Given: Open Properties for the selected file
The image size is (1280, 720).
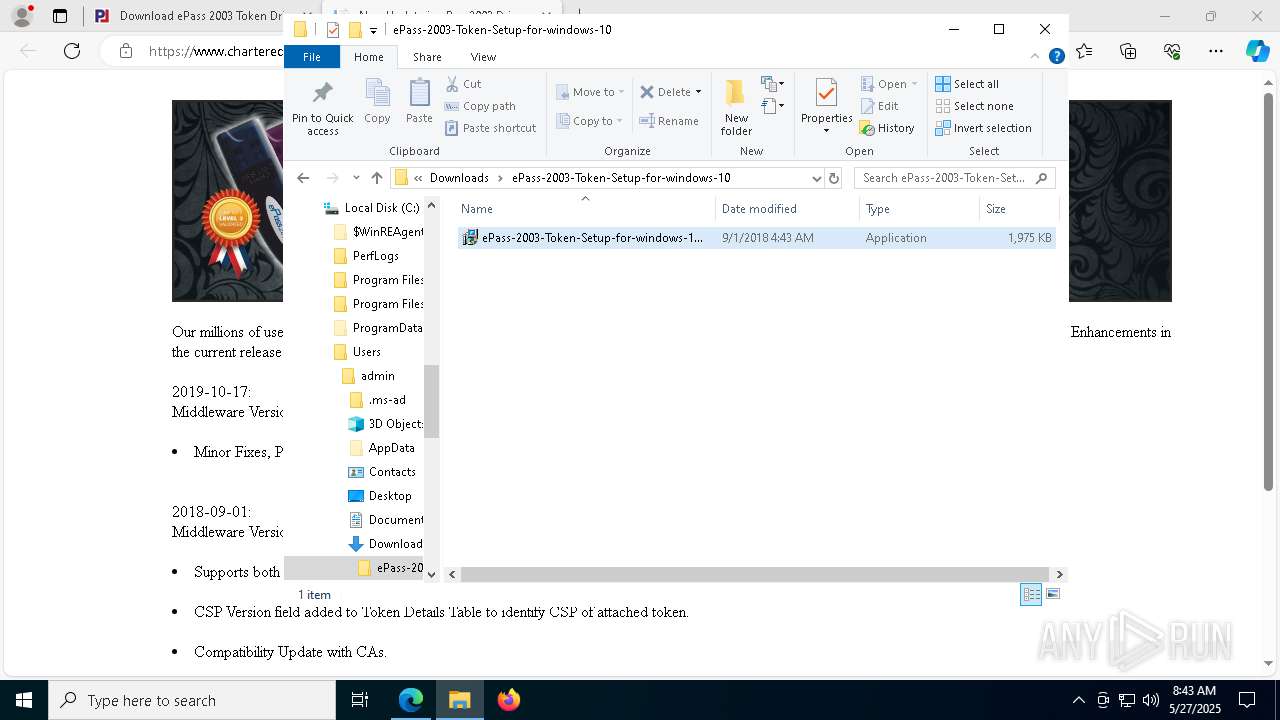Looking at the screenshot, I should [x=826, y=101].
